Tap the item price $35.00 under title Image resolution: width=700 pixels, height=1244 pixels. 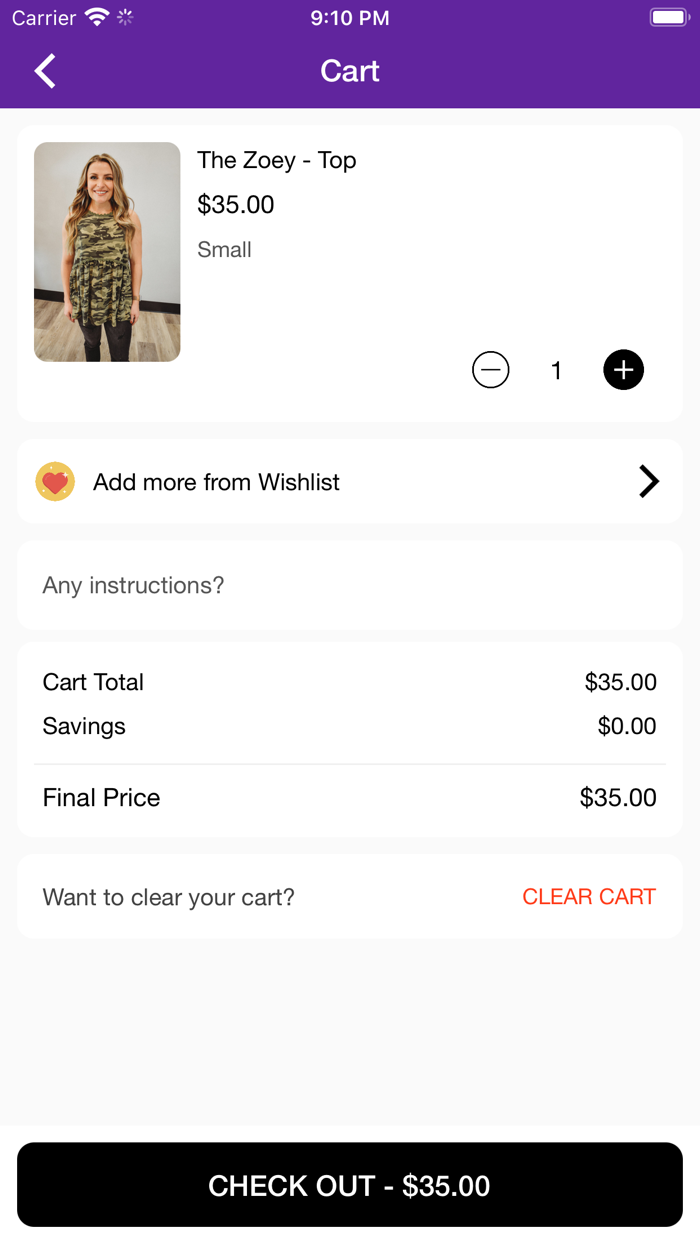[x=235, y=205]
